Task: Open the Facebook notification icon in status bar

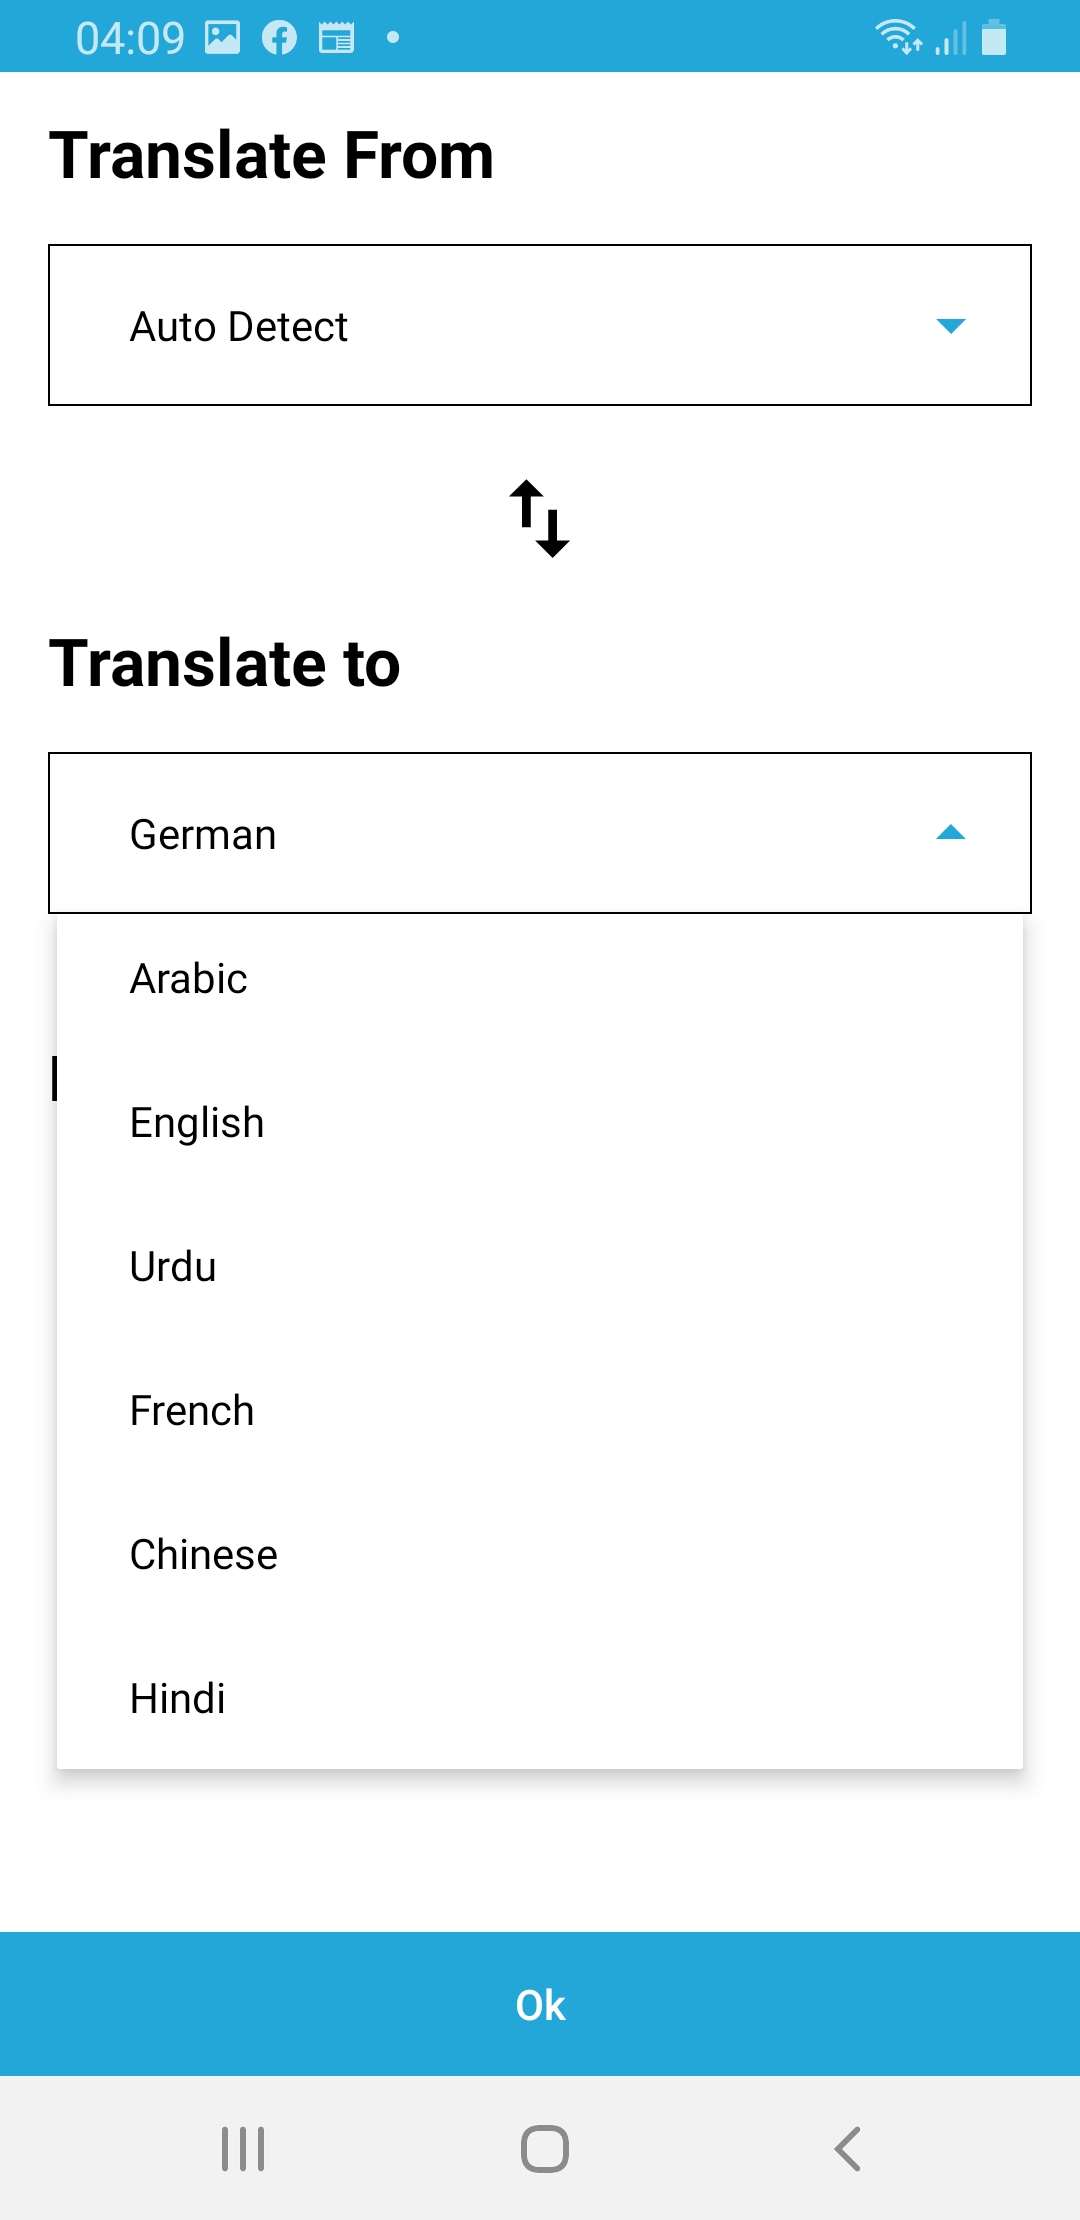Action: [279, 38]
